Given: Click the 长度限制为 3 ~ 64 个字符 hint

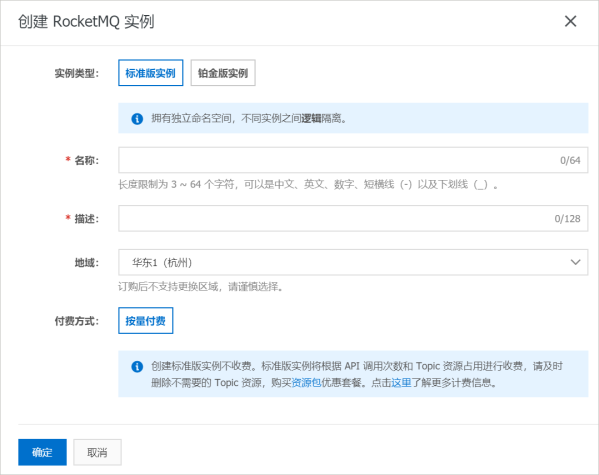Looking at the screenshot, I should click(308, 185).
